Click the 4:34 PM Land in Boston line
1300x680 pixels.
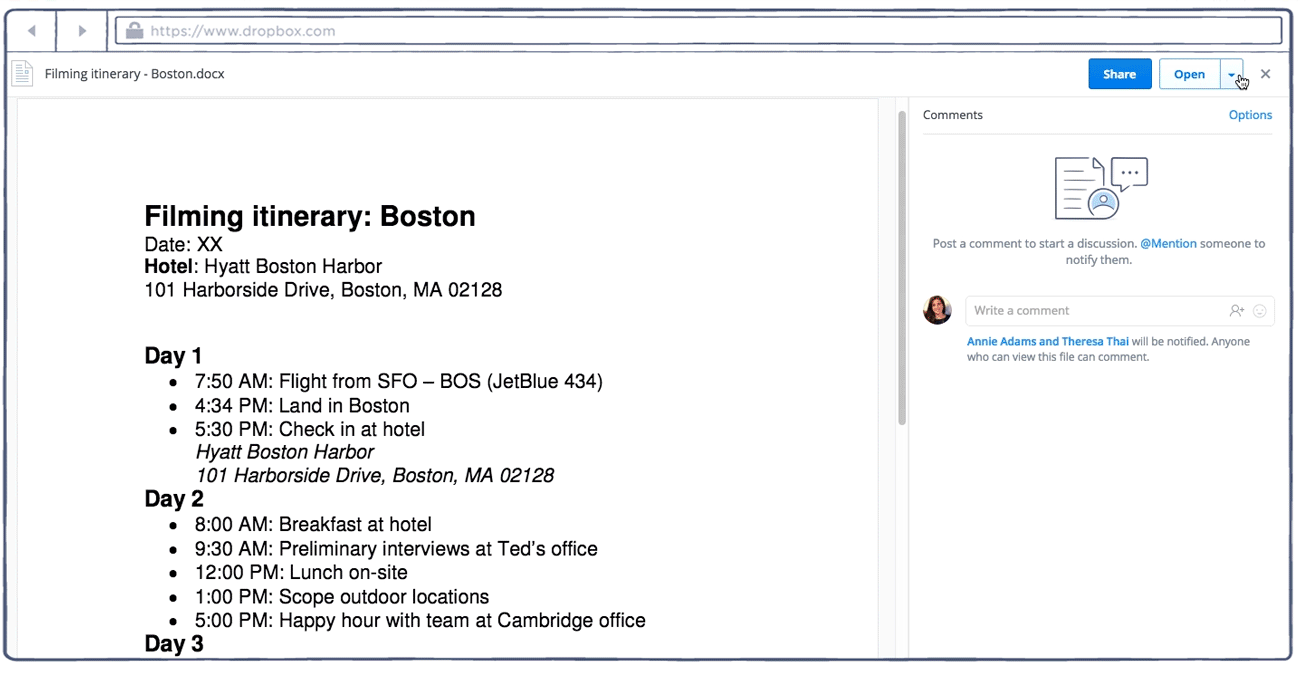302,405
